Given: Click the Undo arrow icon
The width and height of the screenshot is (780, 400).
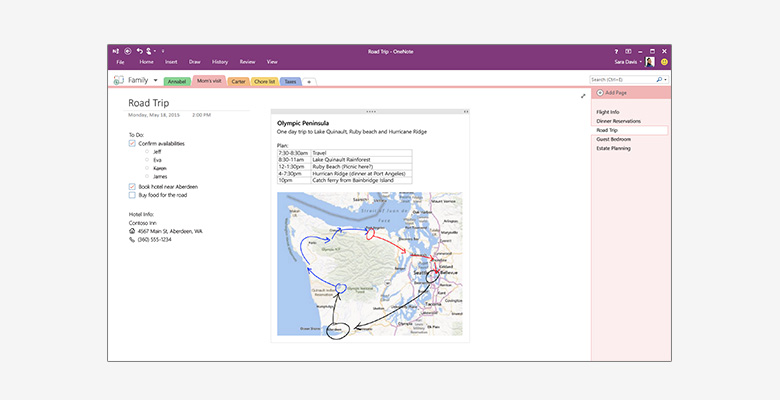Looking at the screenshot, I should pos(138,50).
